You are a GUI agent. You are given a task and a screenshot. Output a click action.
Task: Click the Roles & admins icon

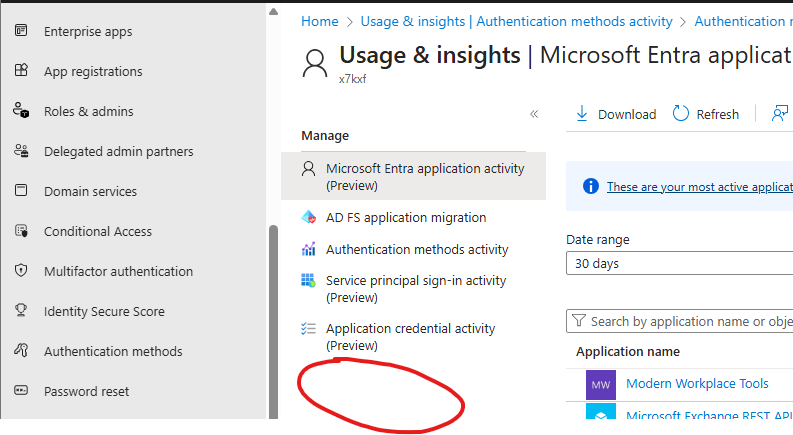pos(21,110)
